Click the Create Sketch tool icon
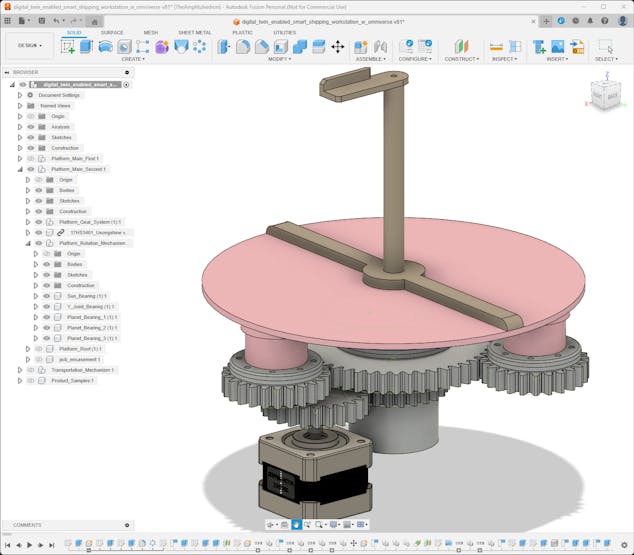This screenshot has width=634, height=555. click(68, 46)
